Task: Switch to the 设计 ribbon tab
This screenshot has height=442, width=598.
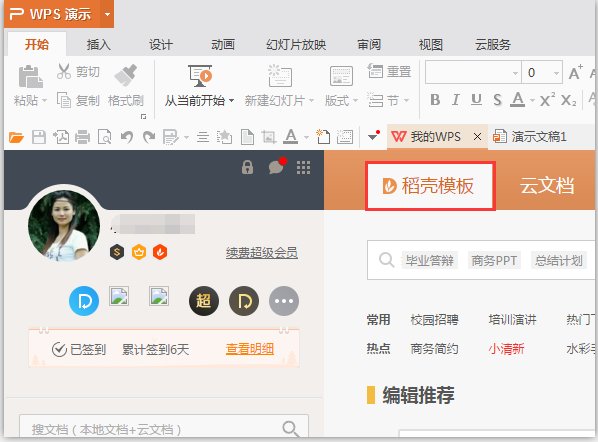Action: pos(161,45)
